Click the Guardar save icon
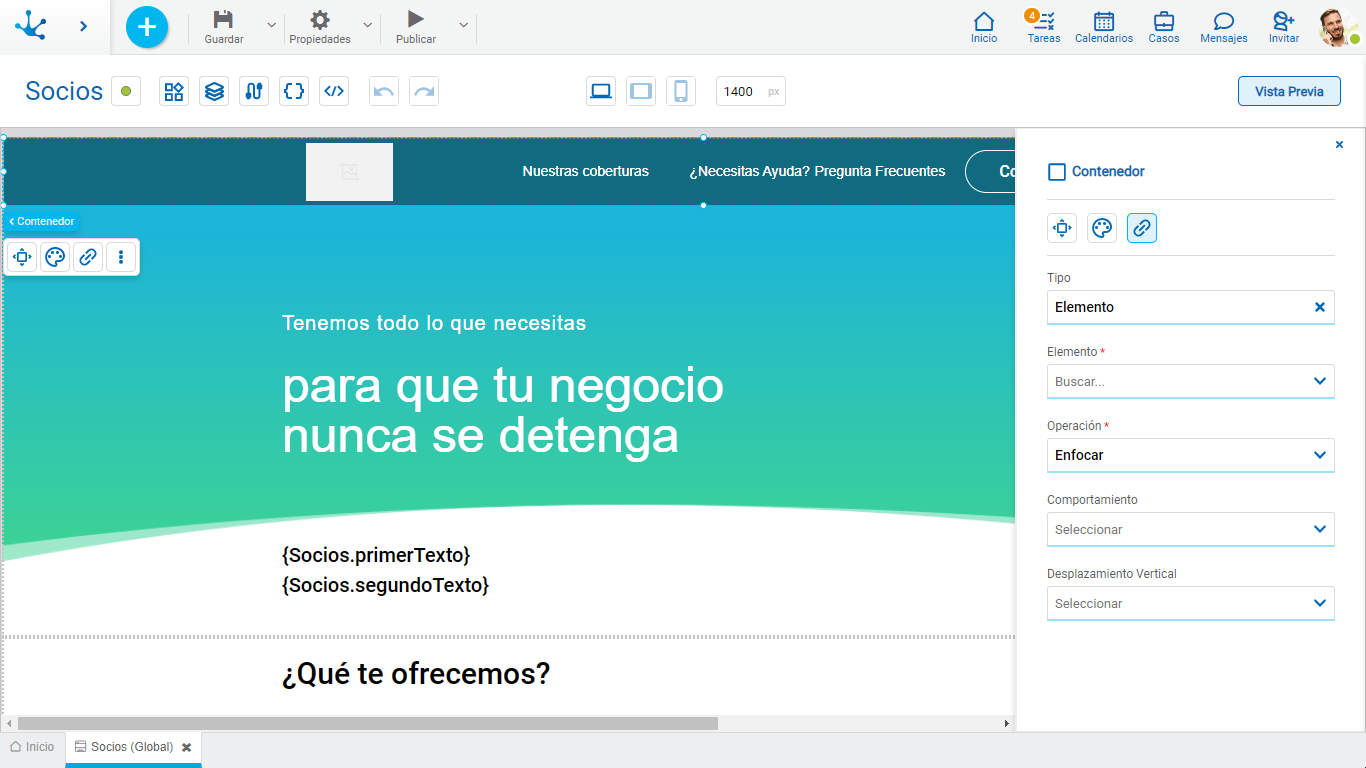This screenshot has height=768, width=1366. [x=224, y=20]
